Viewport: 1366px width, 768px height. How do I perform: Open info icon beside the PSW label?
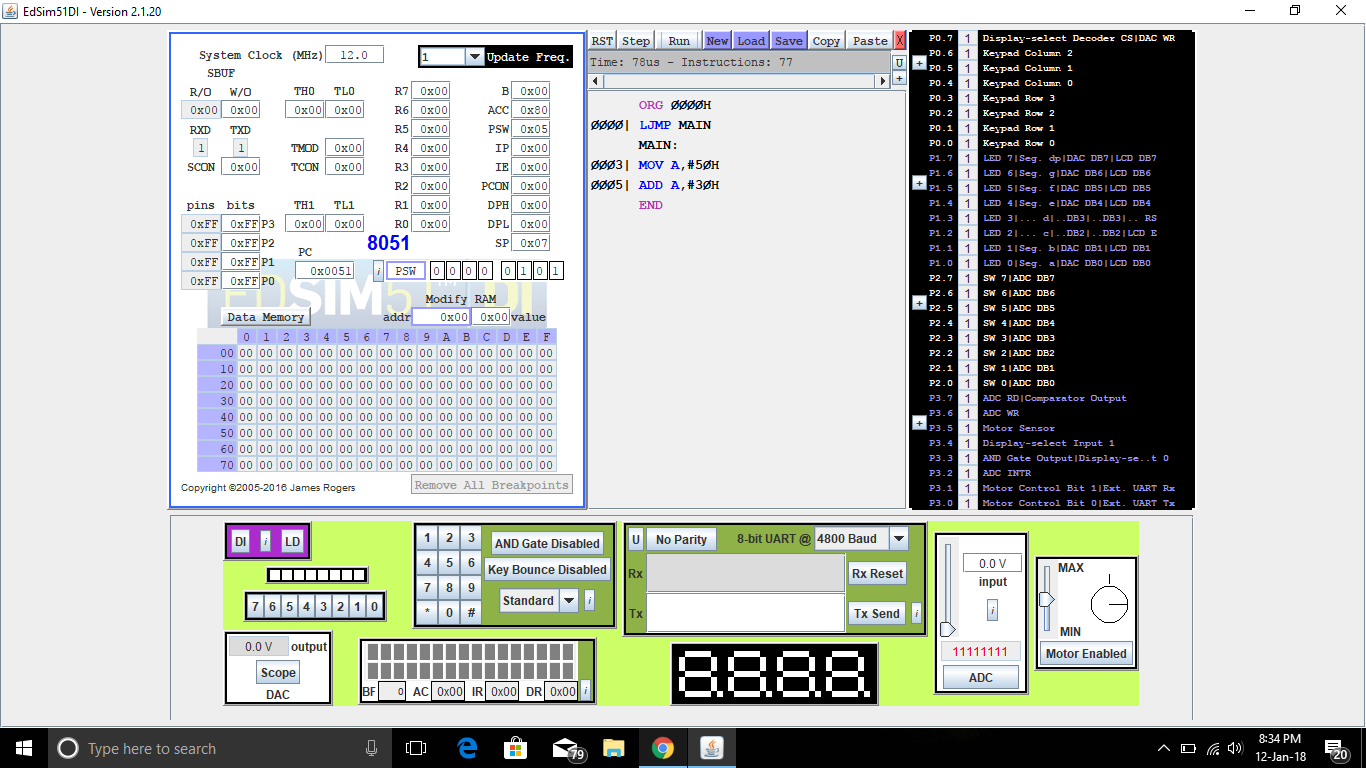tap(379, 271)
